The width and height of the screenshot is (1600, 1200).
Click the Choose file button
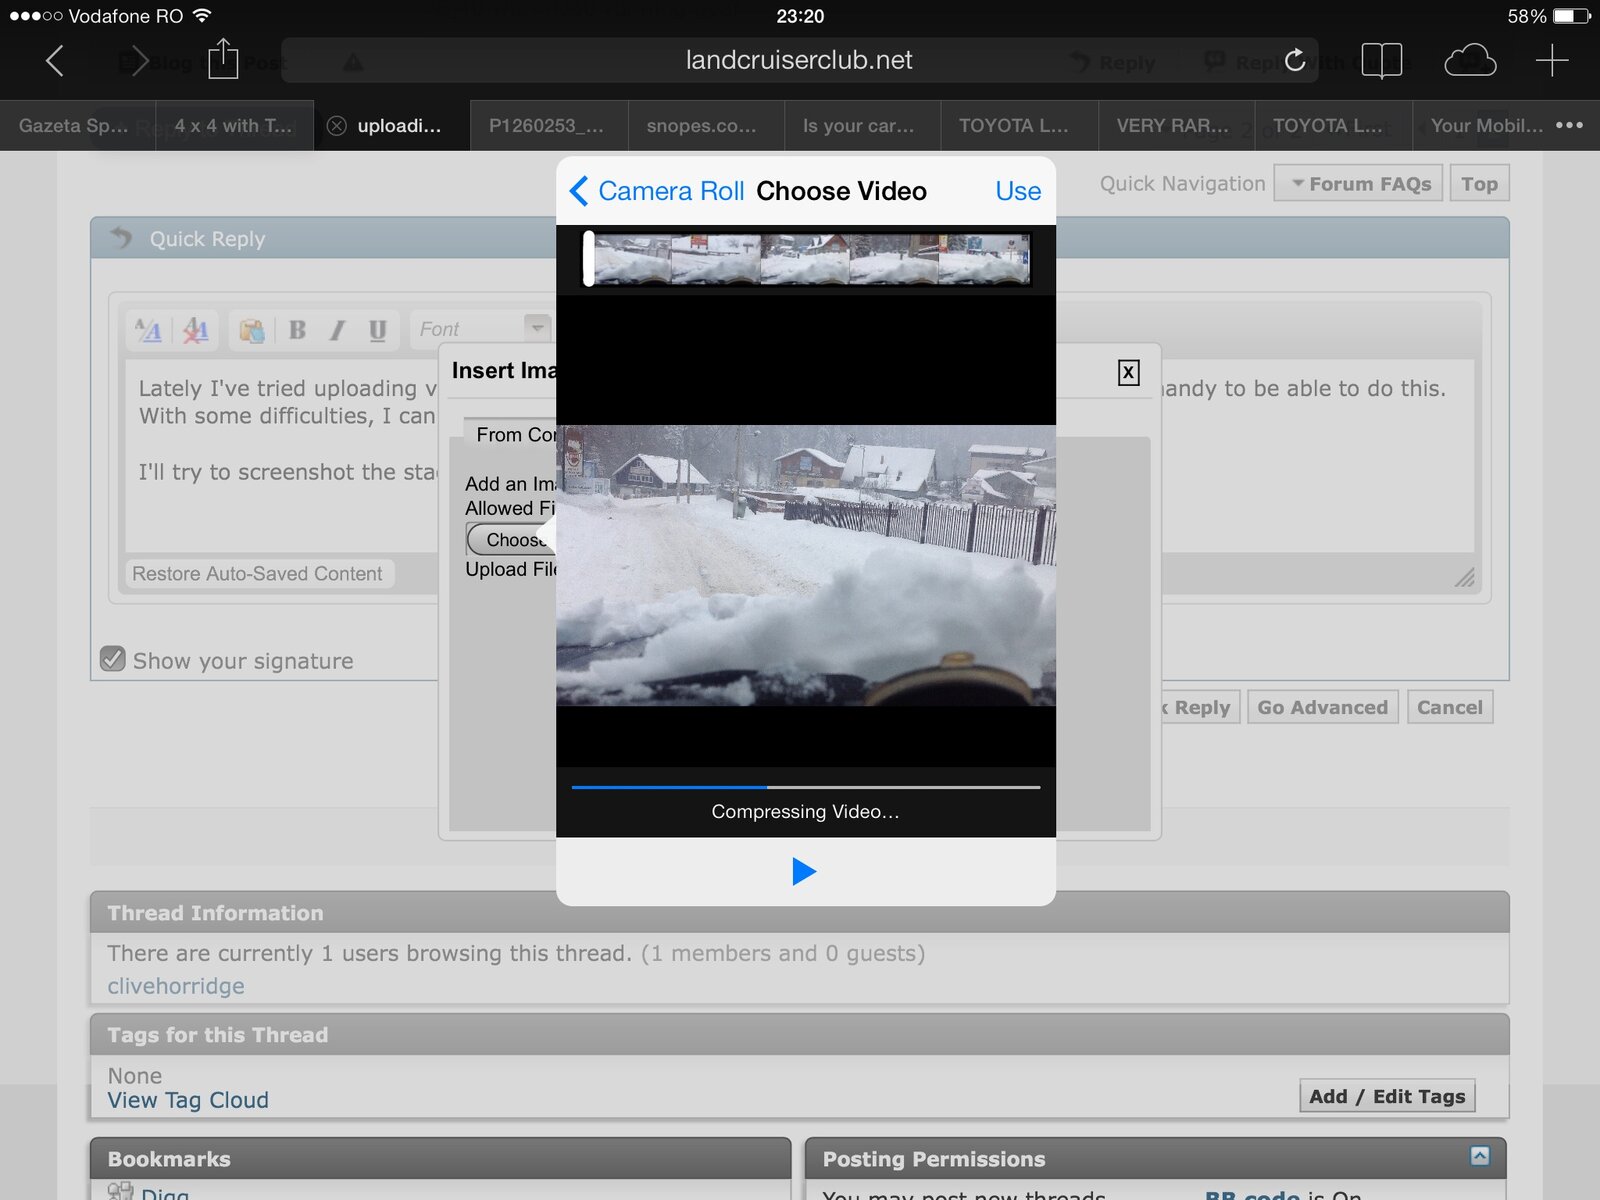[510, 540]
